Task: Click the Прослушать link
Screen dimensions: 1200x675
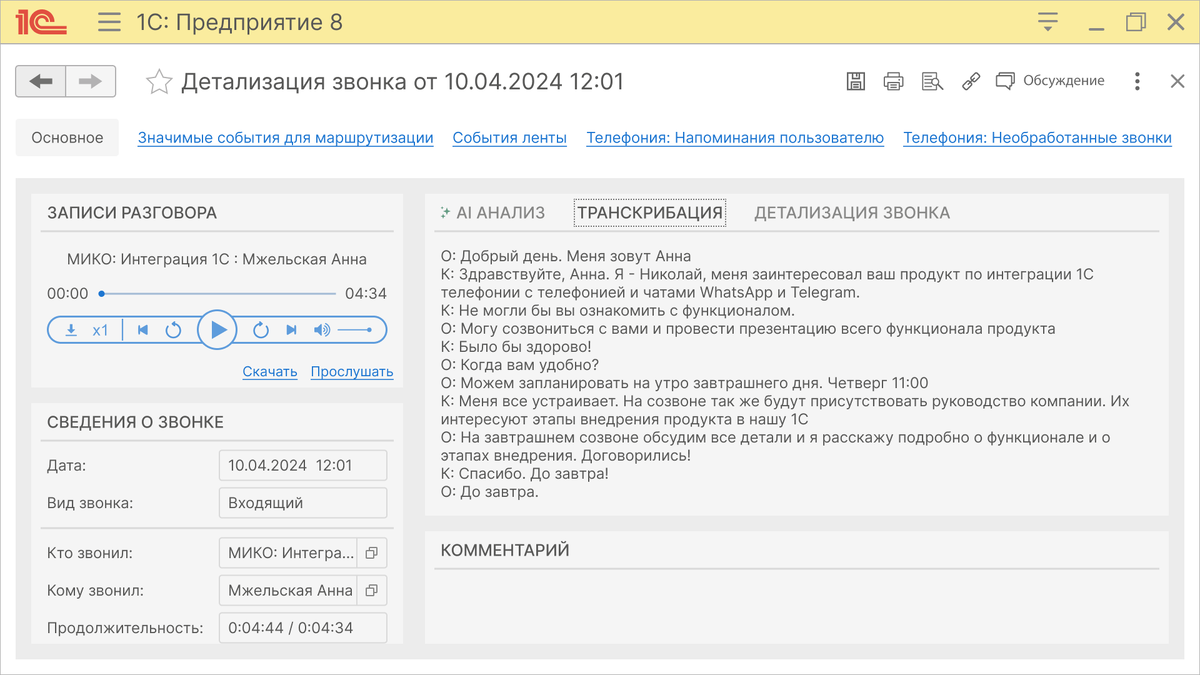Action: [352, 372]
